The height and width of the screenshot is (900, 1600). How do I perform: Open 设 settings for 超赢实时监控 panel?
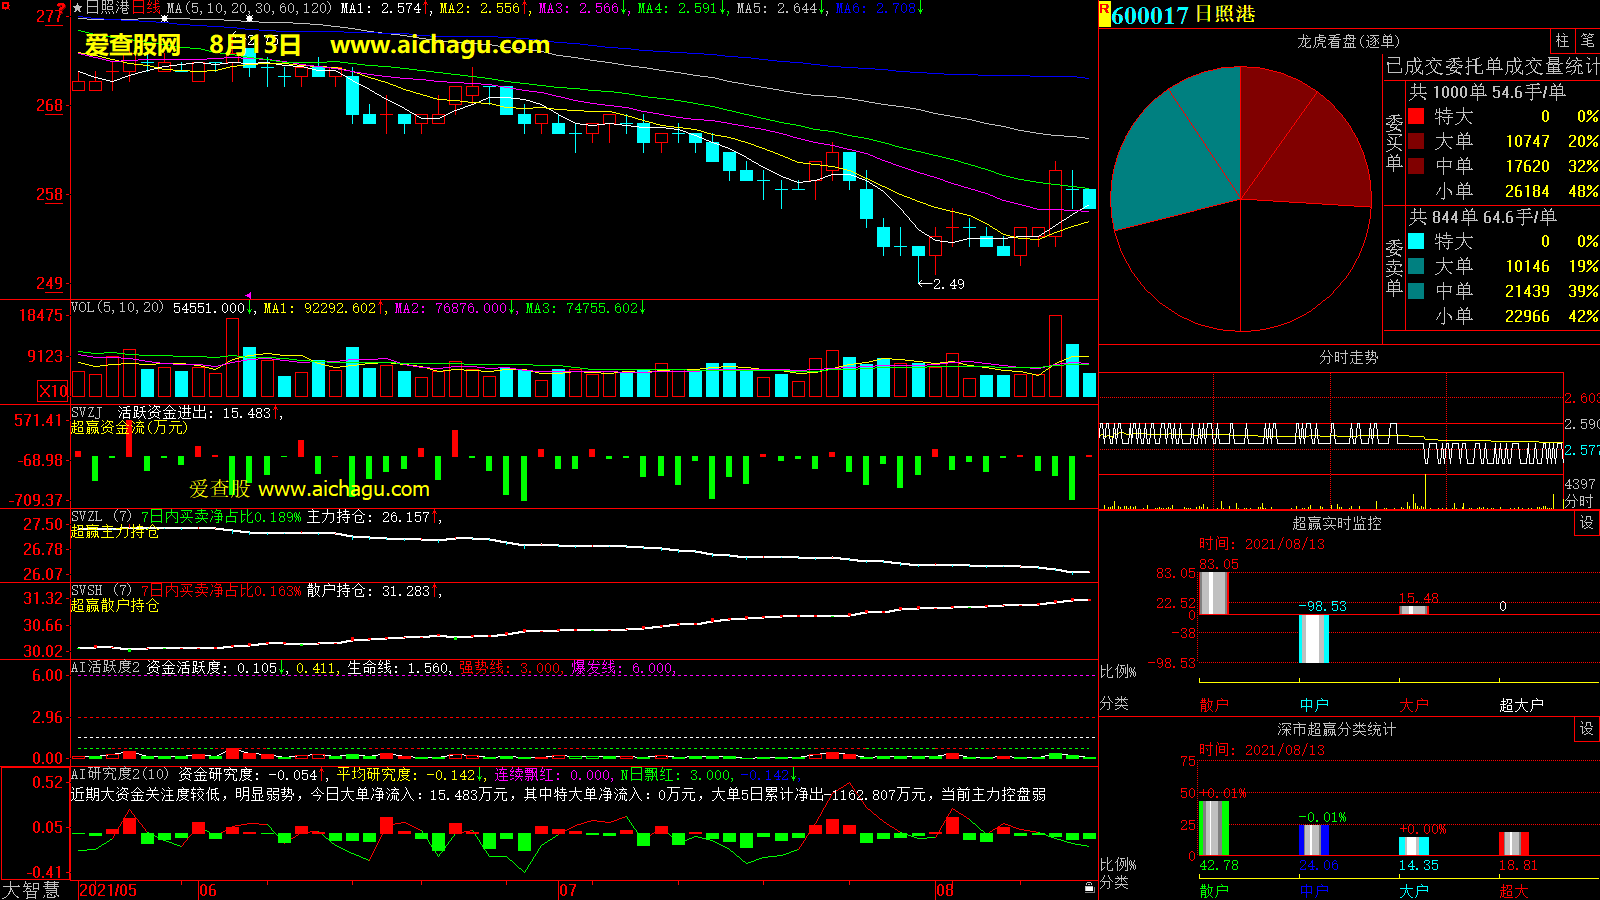1587,523
